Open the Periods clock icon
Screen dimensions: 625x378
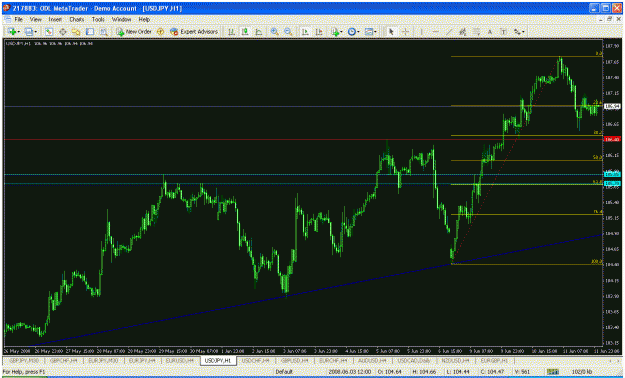[x=352, y=32]
